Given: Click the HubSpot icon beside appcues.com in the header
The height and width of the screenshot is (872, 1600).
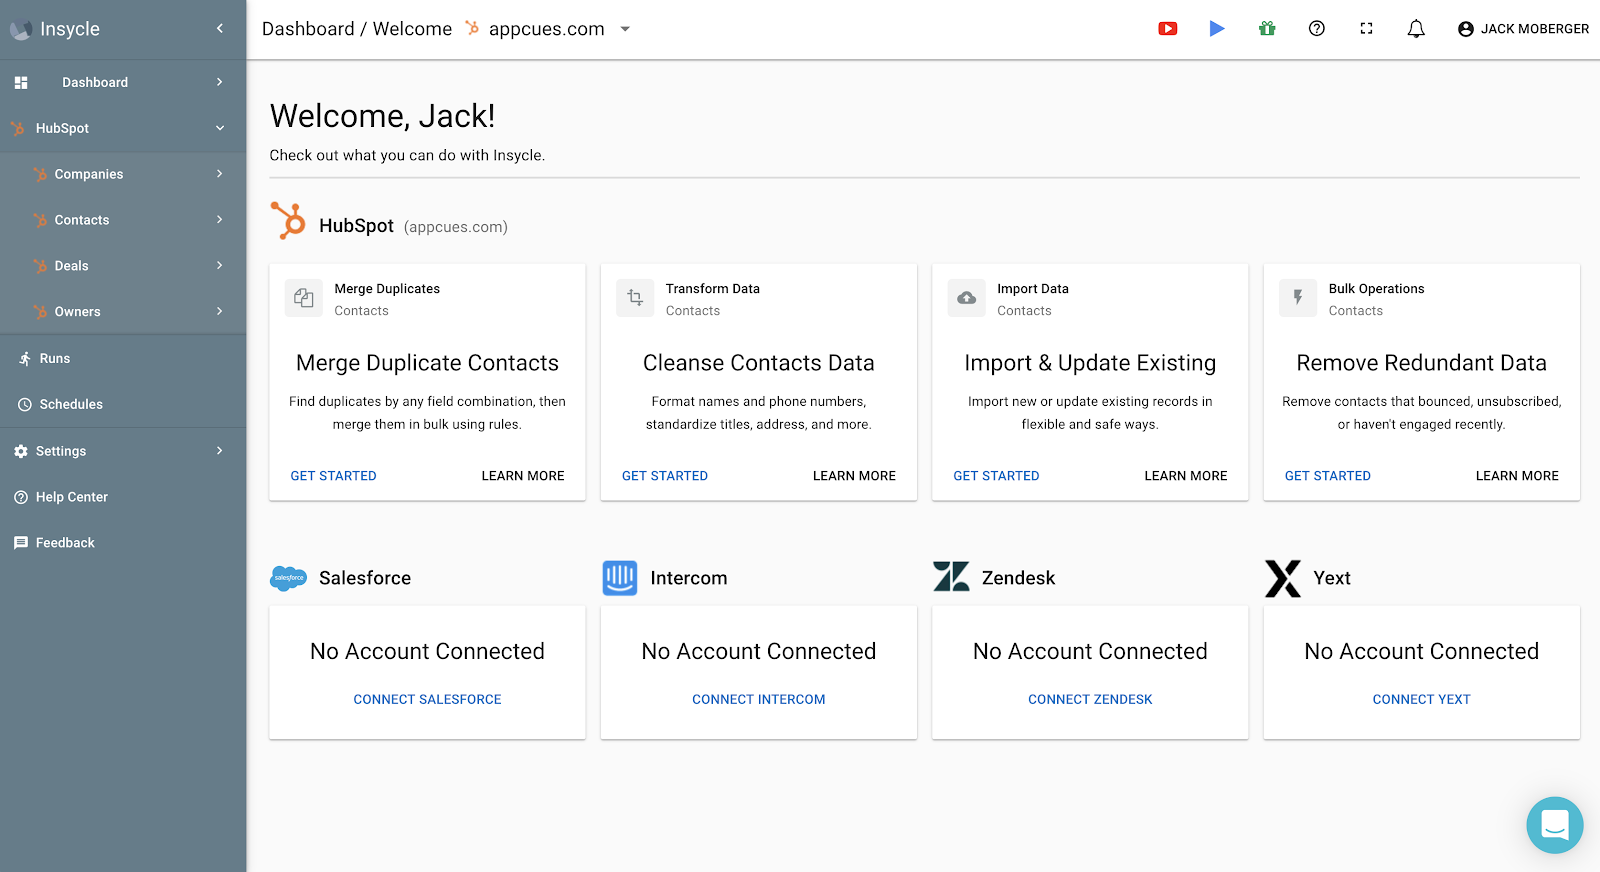Looking at the screenshot, I should coord(472,28).
